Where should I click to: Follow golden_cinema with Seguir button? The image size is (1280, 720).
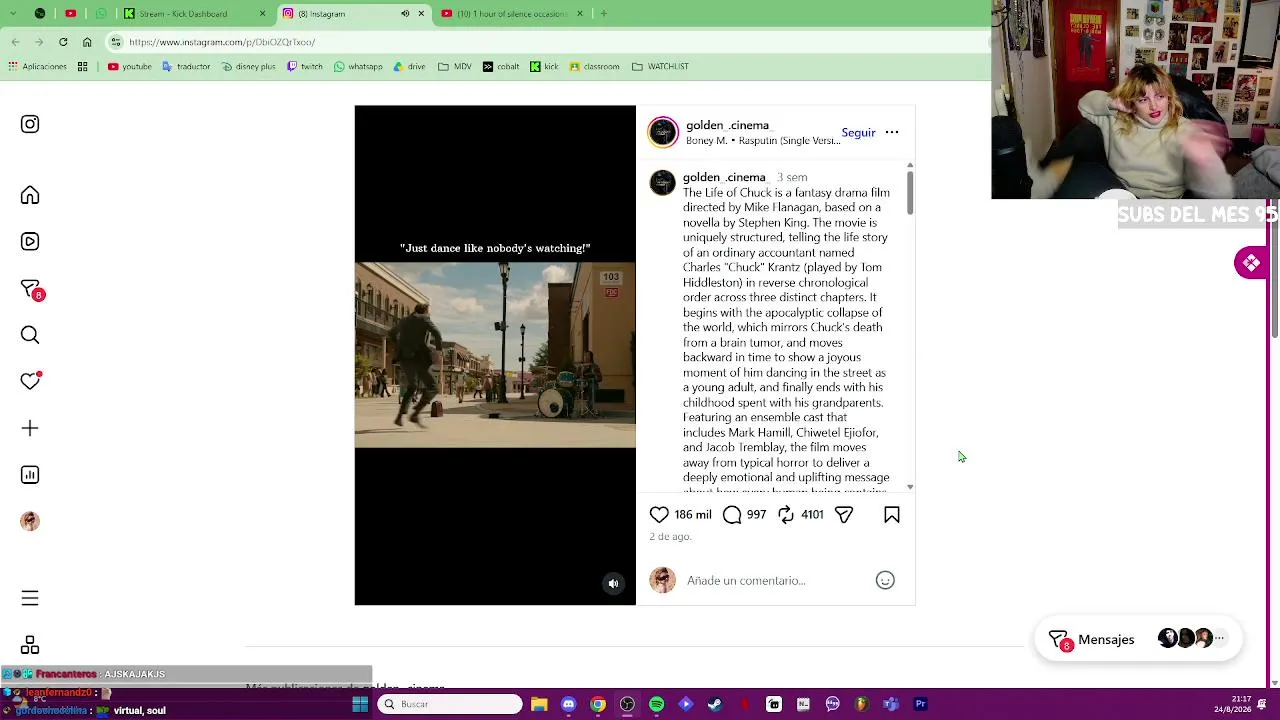[858, 132]
